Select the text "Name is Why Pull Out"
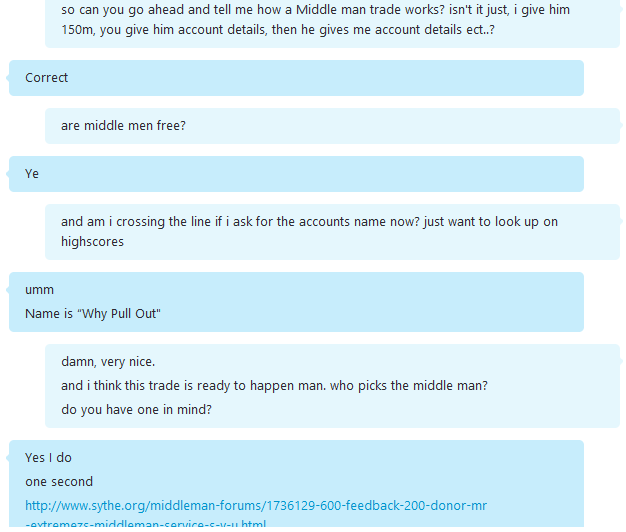626x532 pixels. click(x=93, y=314)
